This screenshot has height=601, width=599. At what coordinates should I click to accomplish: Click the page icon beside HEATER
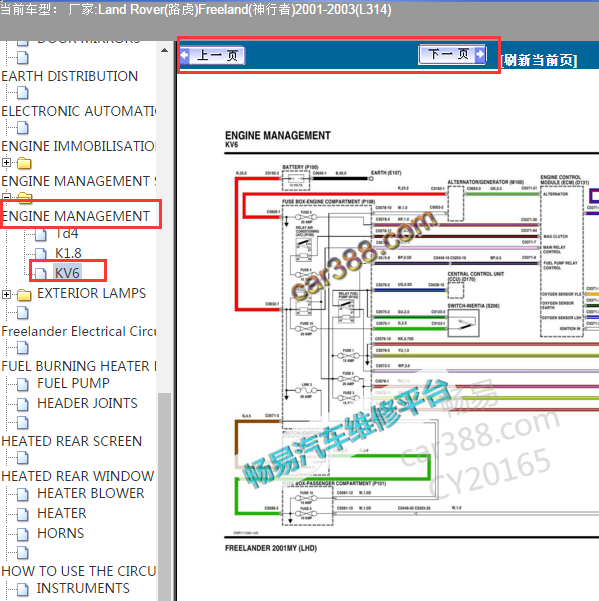click(x=23, y=514)
